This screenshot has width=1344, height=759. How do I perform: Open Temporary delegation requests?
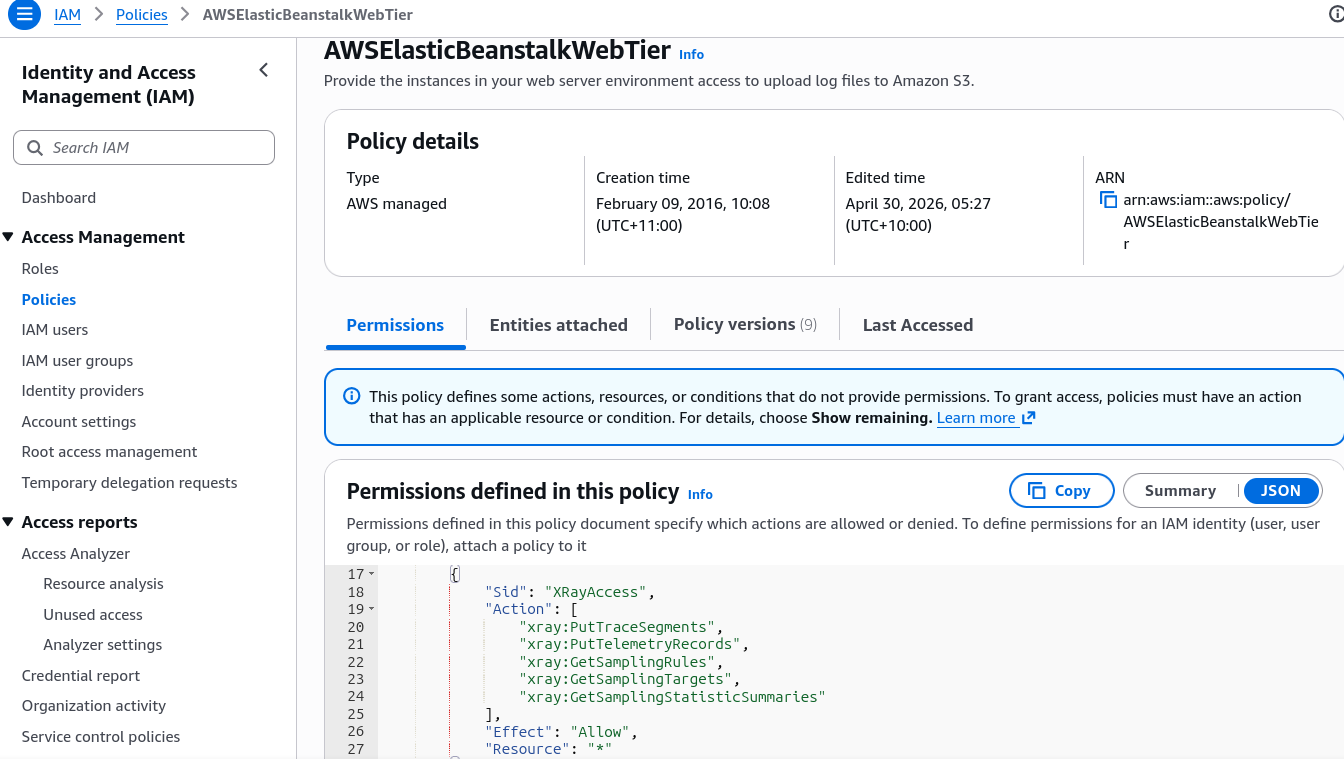130,483
